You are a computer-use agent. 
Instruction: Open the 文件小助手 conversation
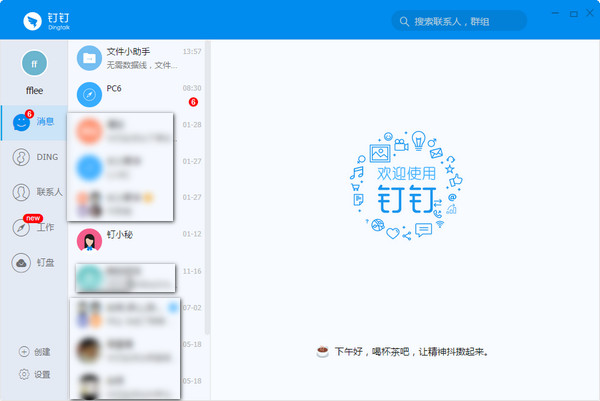tap(135, 58)
